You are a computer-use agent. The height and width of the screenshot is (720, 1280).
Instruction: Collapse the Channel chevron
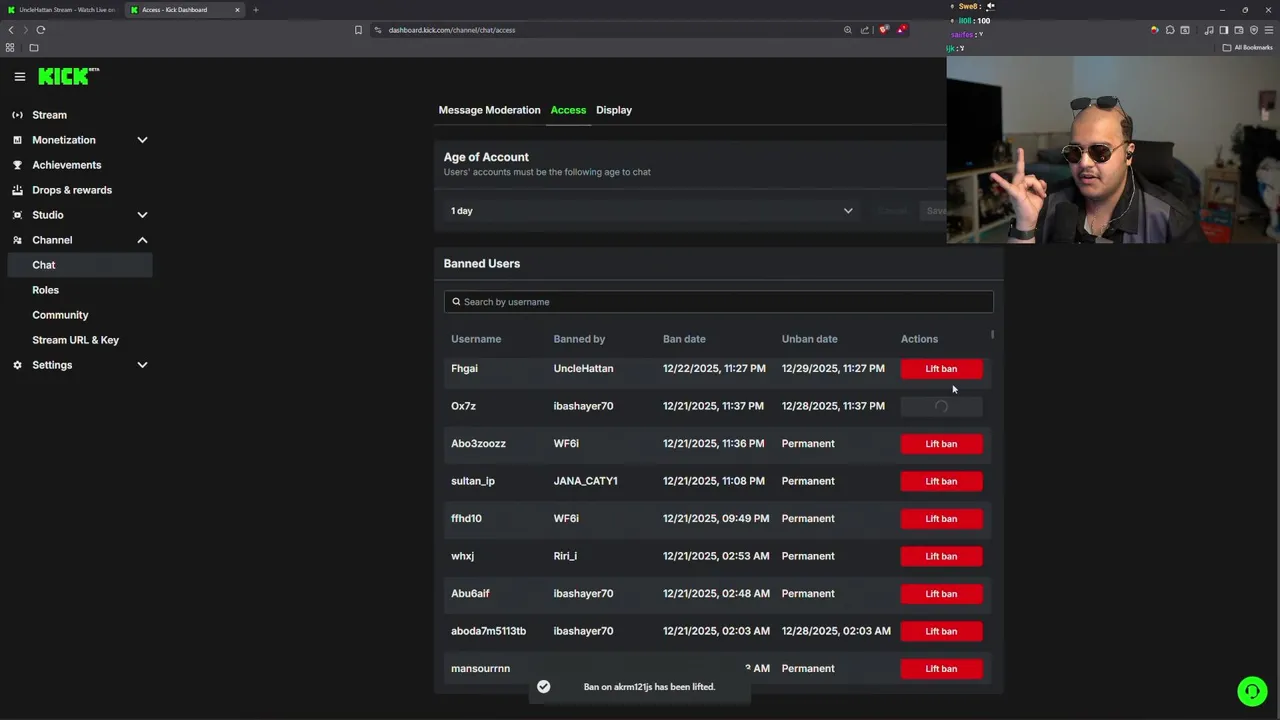(x=142, y=240)
